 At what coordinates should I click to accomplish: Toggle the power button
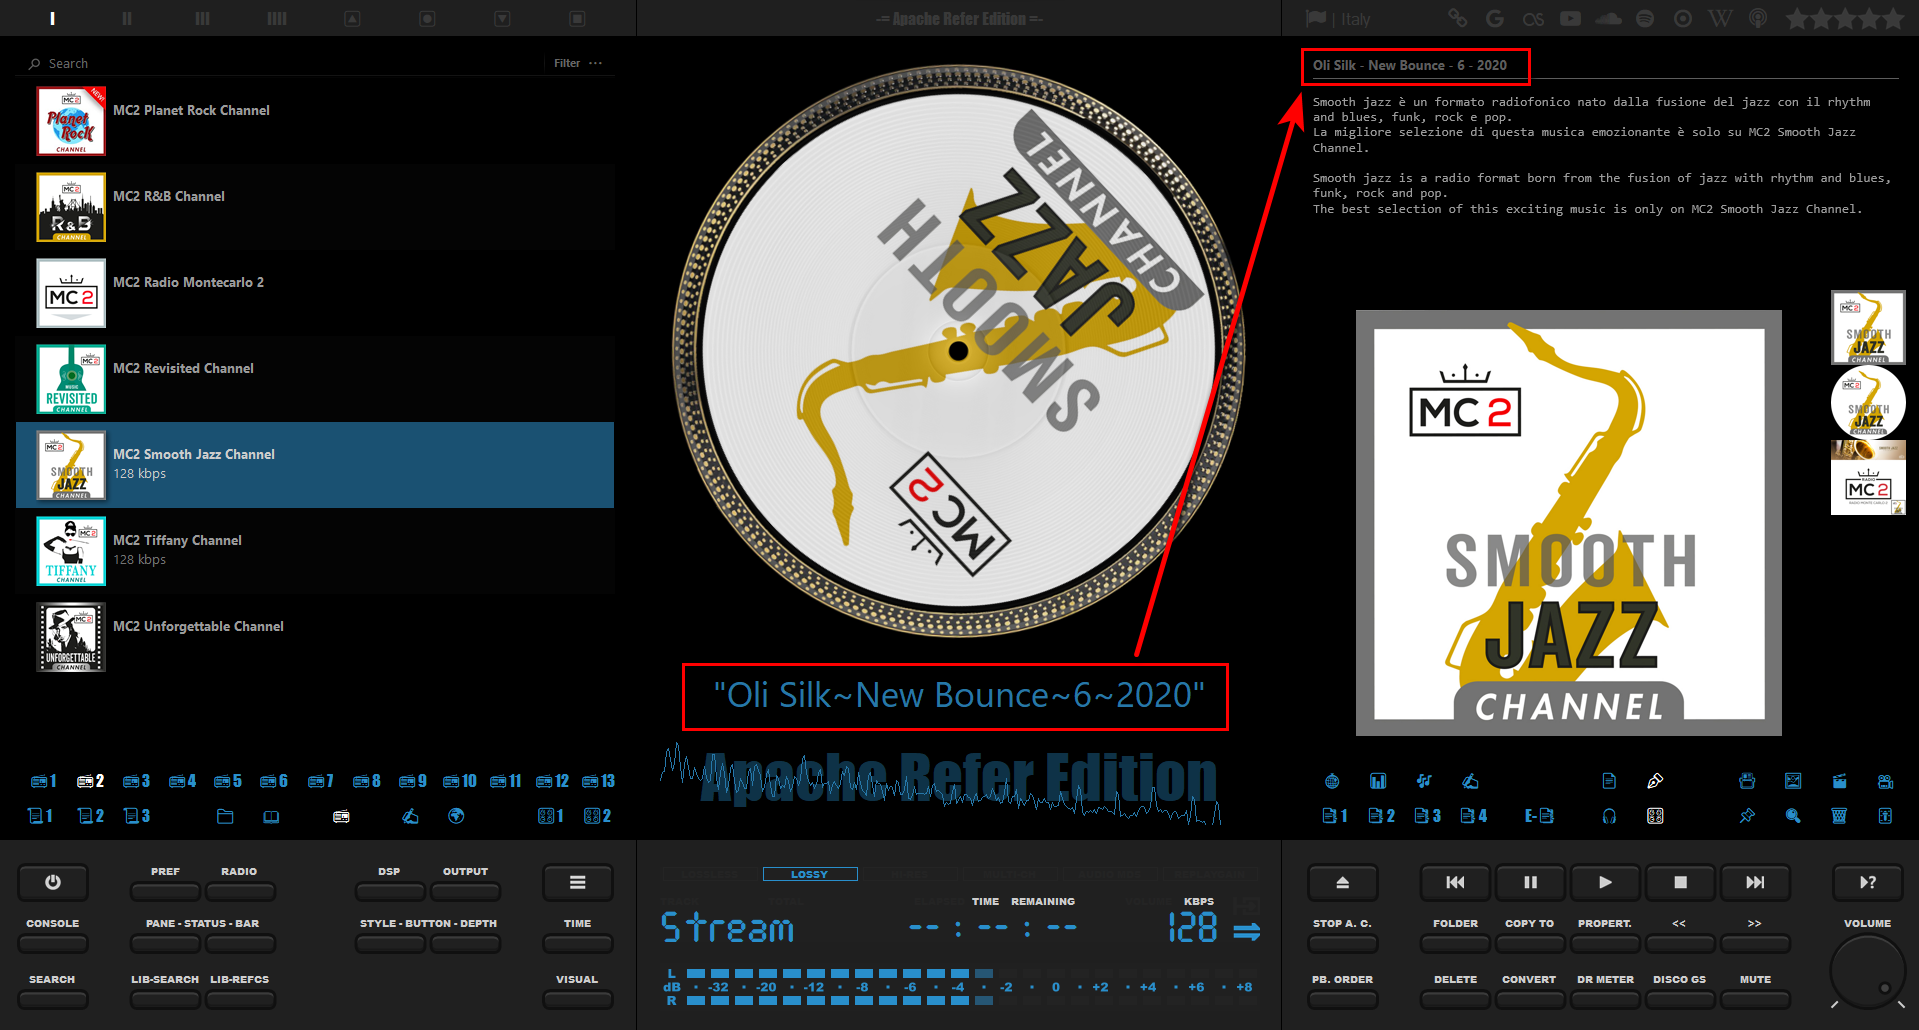click(x=53, y=883)
